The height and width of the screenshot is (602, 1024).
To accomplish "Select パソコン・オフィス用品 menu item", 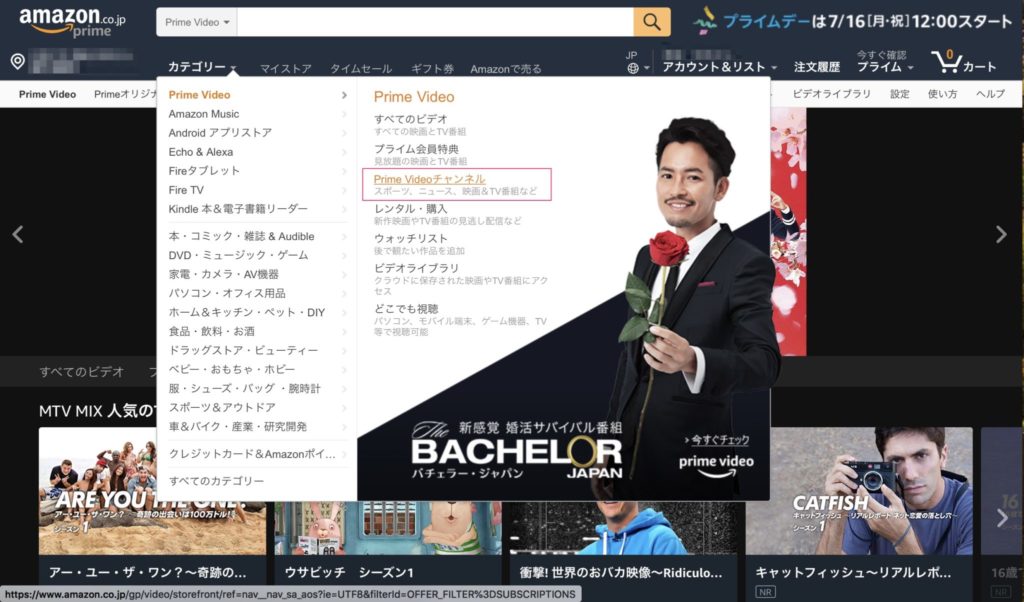I will click(x=227, y=293).
